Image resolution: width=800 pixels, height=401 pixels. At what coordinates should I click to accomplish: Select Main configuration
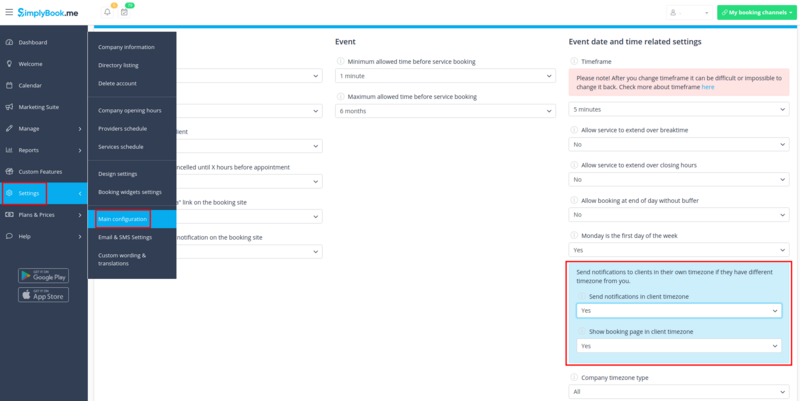tap(122, 219)
